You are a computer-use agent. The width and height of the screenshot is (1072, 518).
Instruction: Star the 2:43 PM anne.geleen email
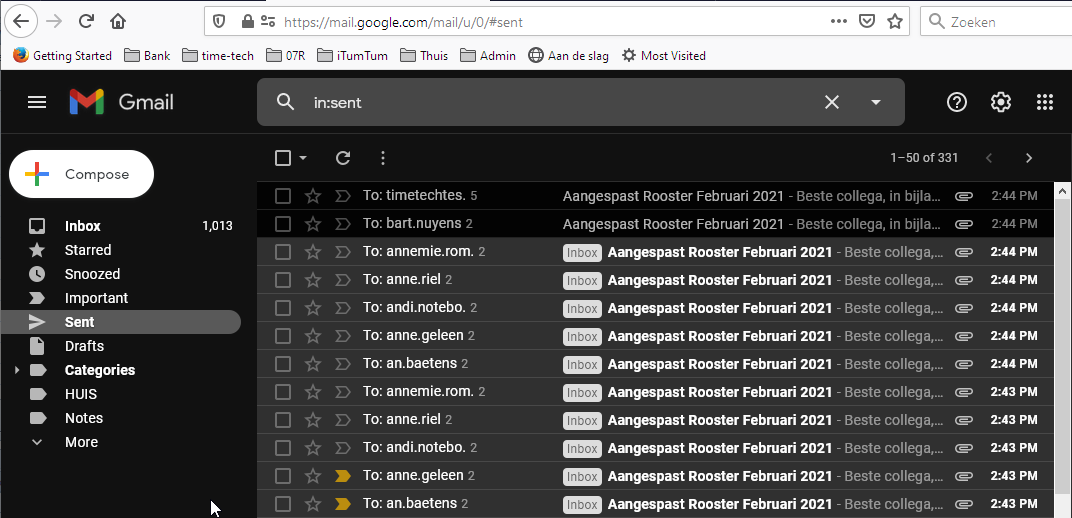click(313, 476)
